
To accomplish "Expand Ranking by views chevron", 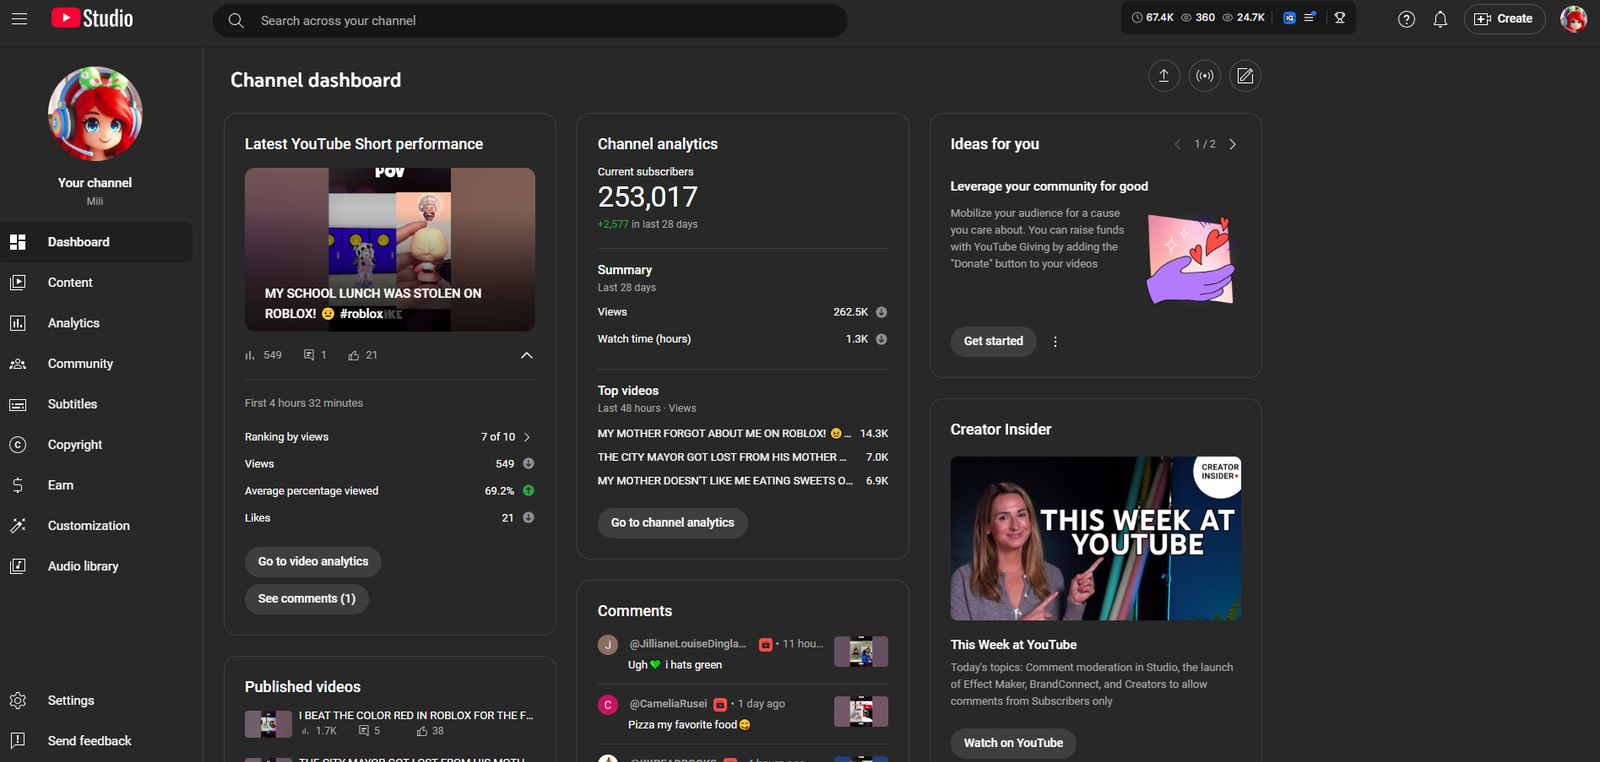I will (527, 437).
